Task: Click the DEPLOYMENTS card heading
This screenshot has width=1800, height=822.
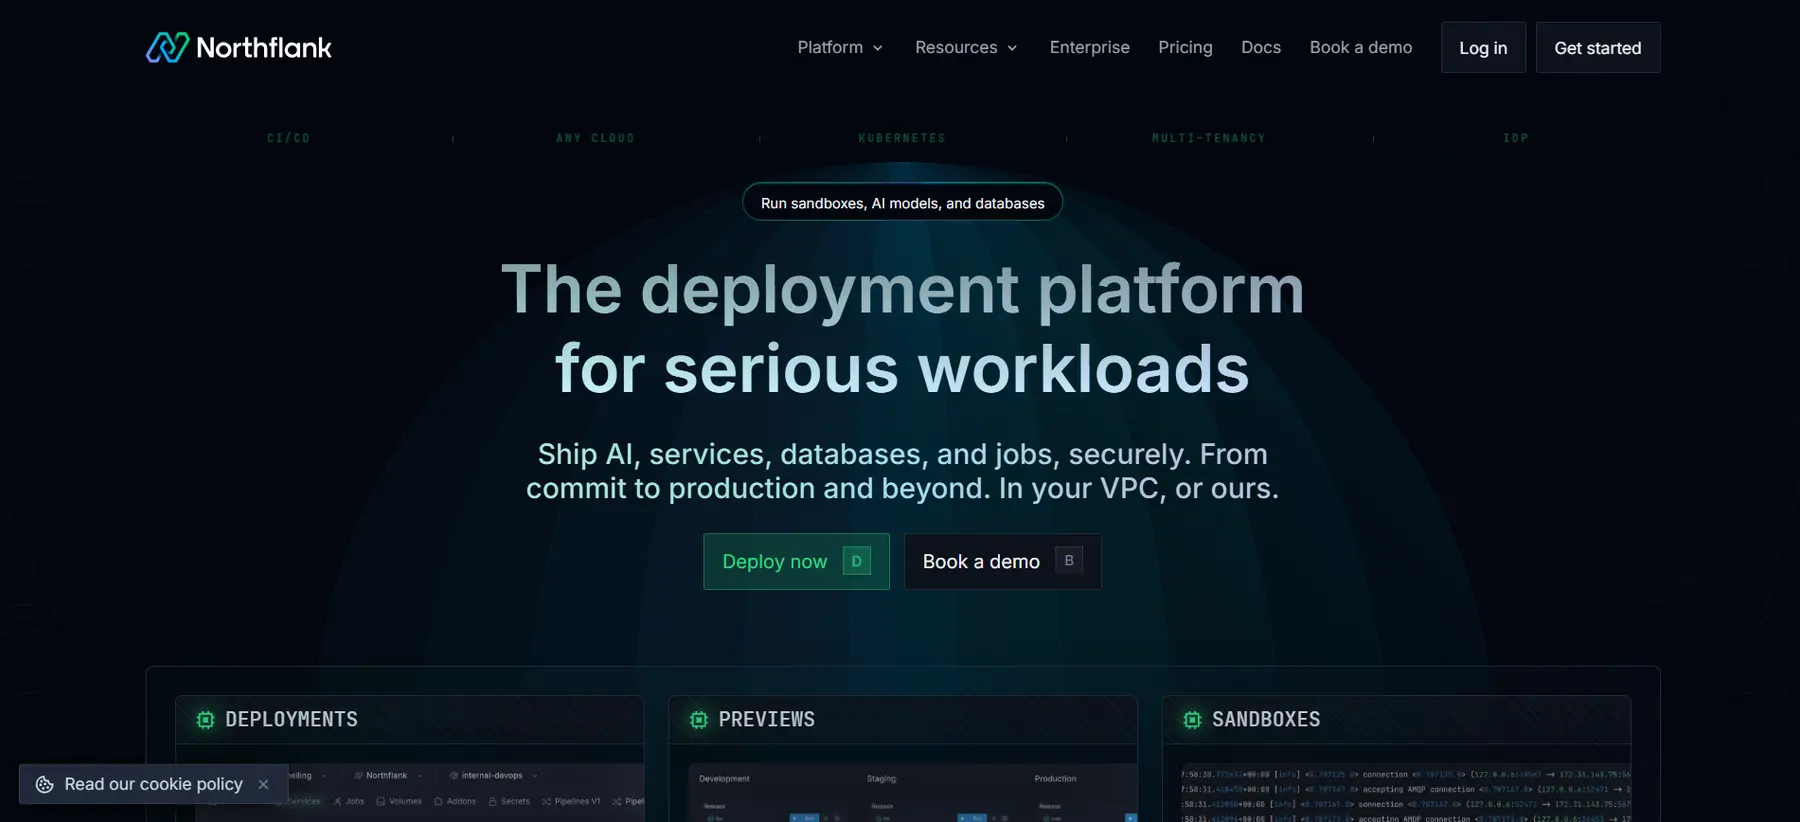Action: pyautogui.click(x=291, y=720)
